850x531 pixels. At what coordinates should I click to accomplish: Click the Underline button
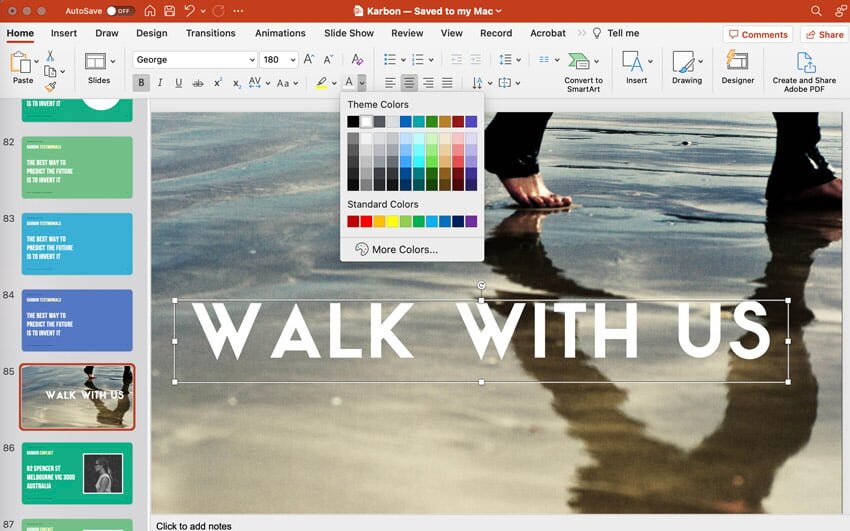click(x=178, y=83)
